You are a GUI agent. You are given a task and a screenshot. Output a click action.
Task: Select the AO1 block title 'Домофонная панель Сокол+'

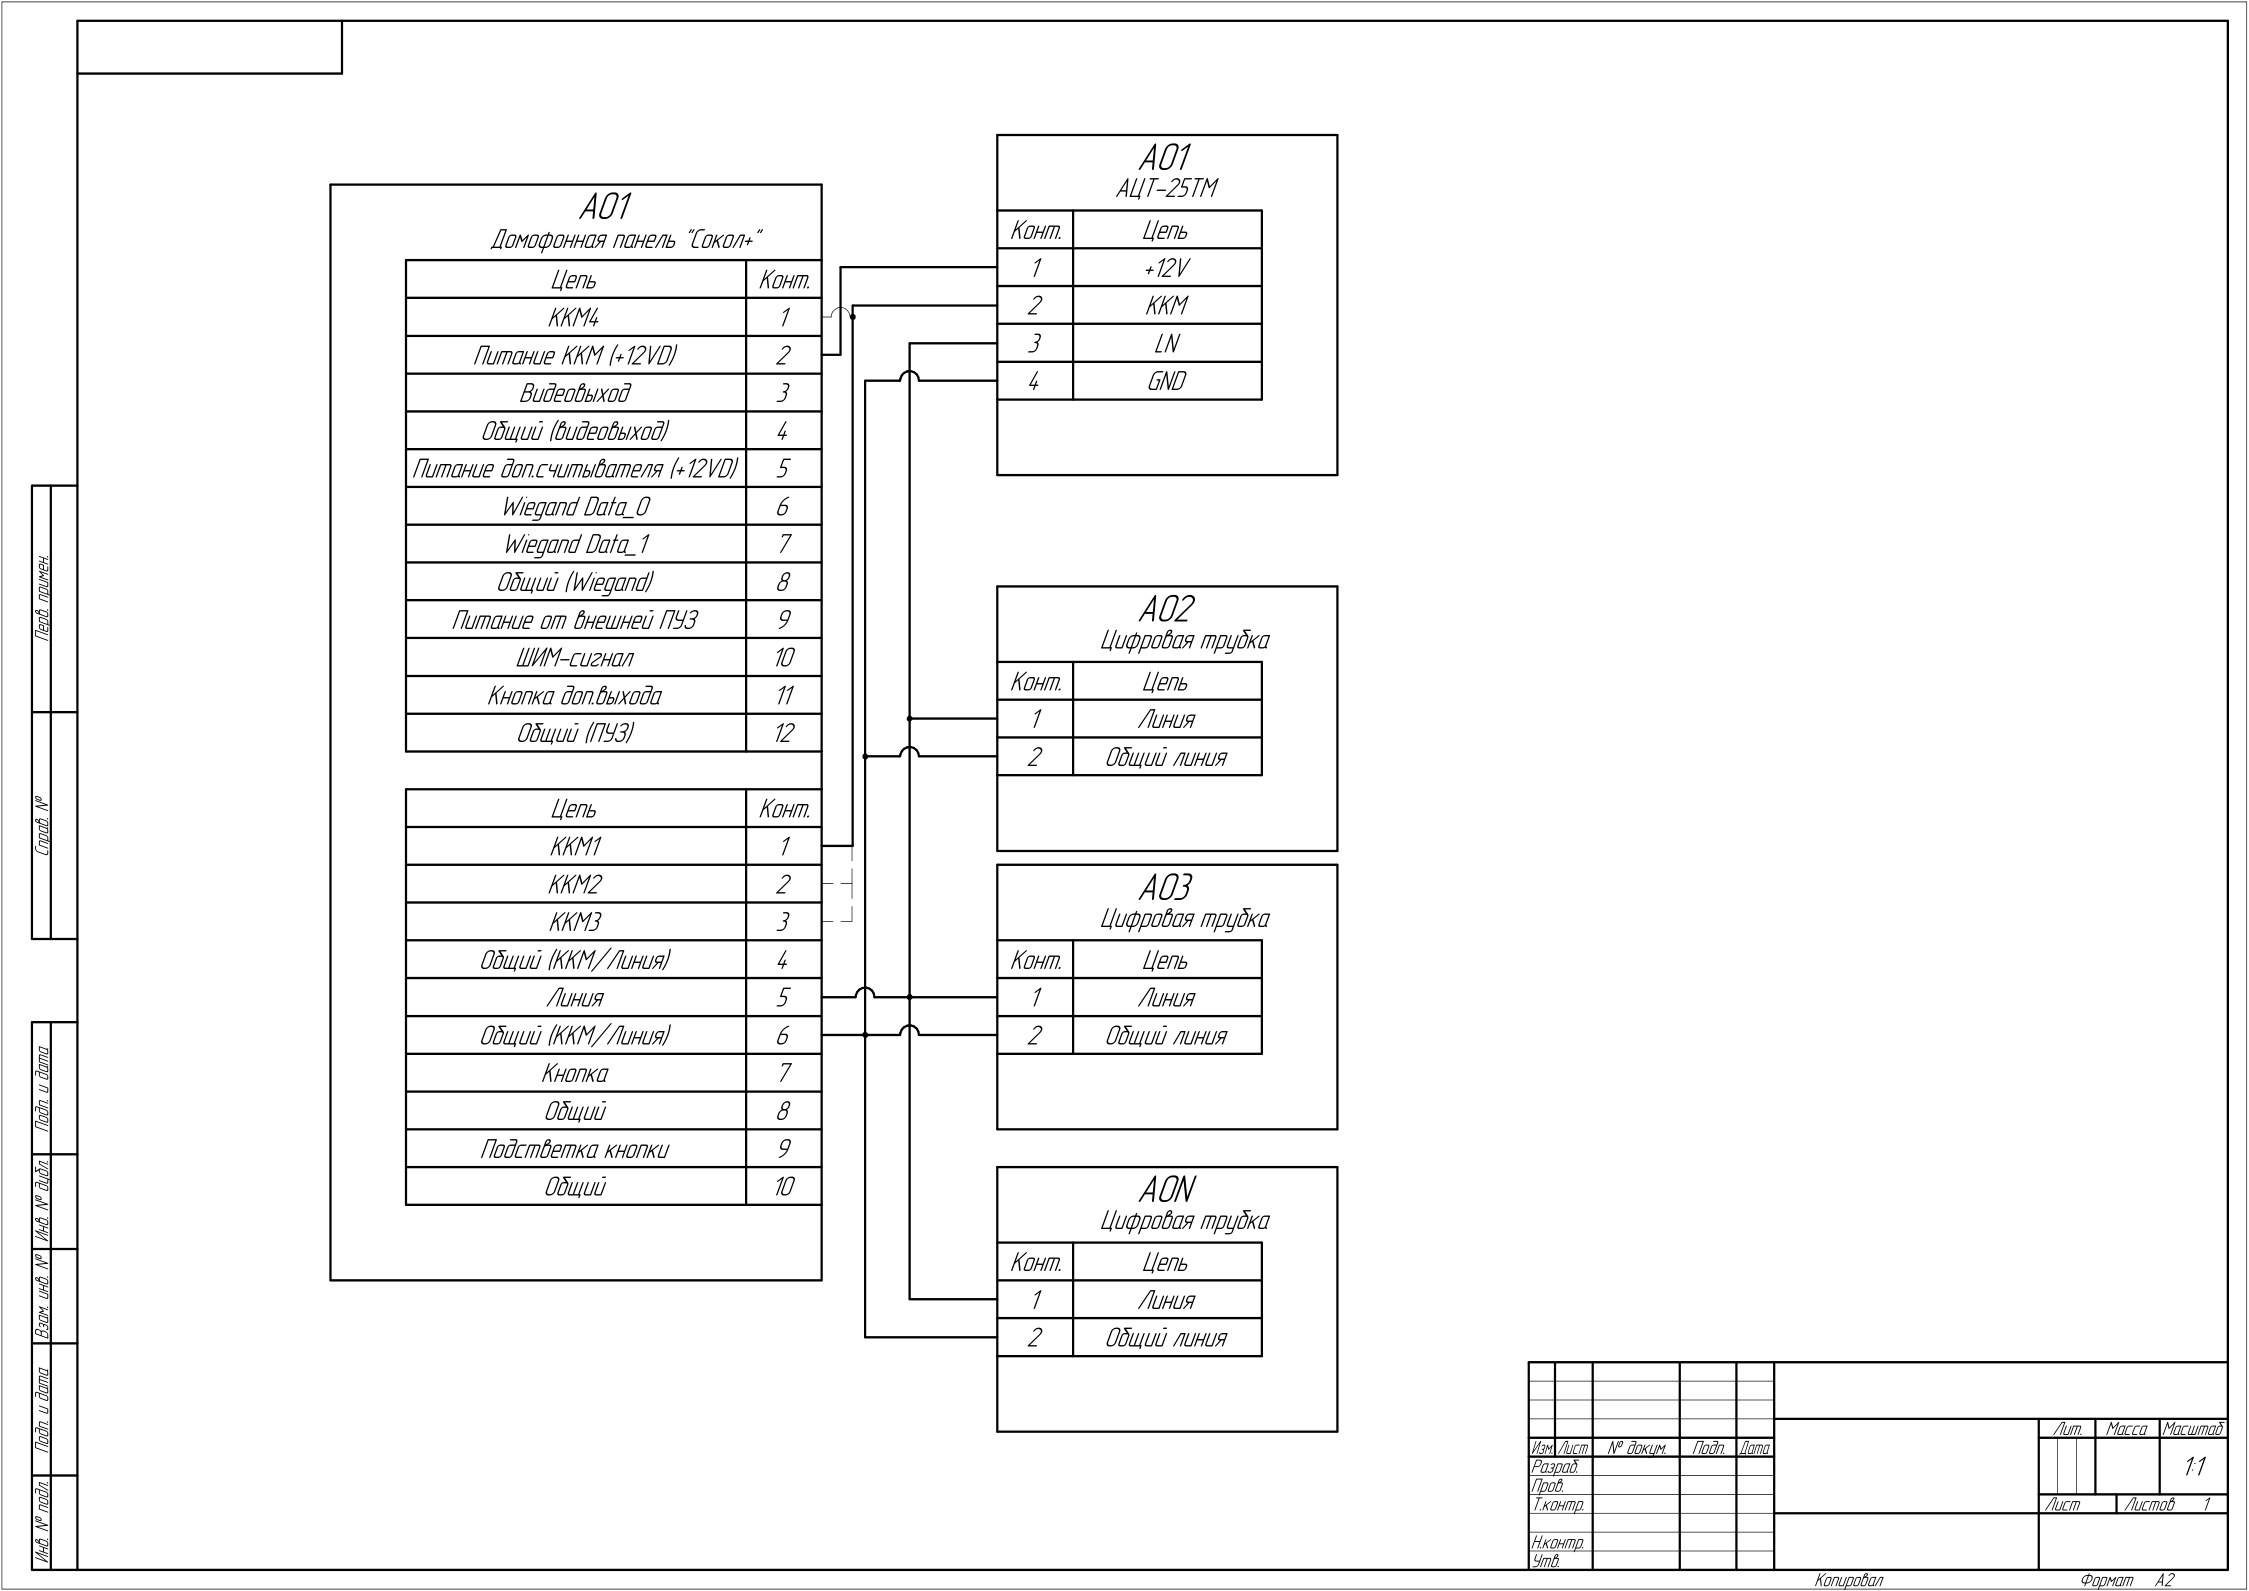pos(625,238)
